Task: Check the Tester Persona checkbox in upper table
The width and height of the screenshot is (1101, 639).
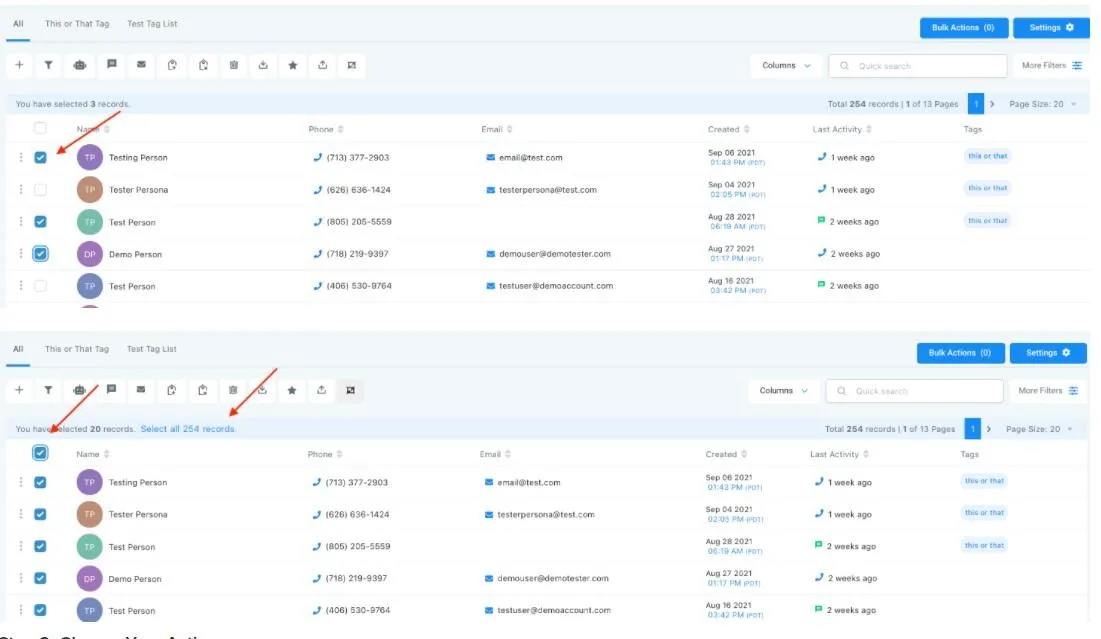Action: [41, 190]
